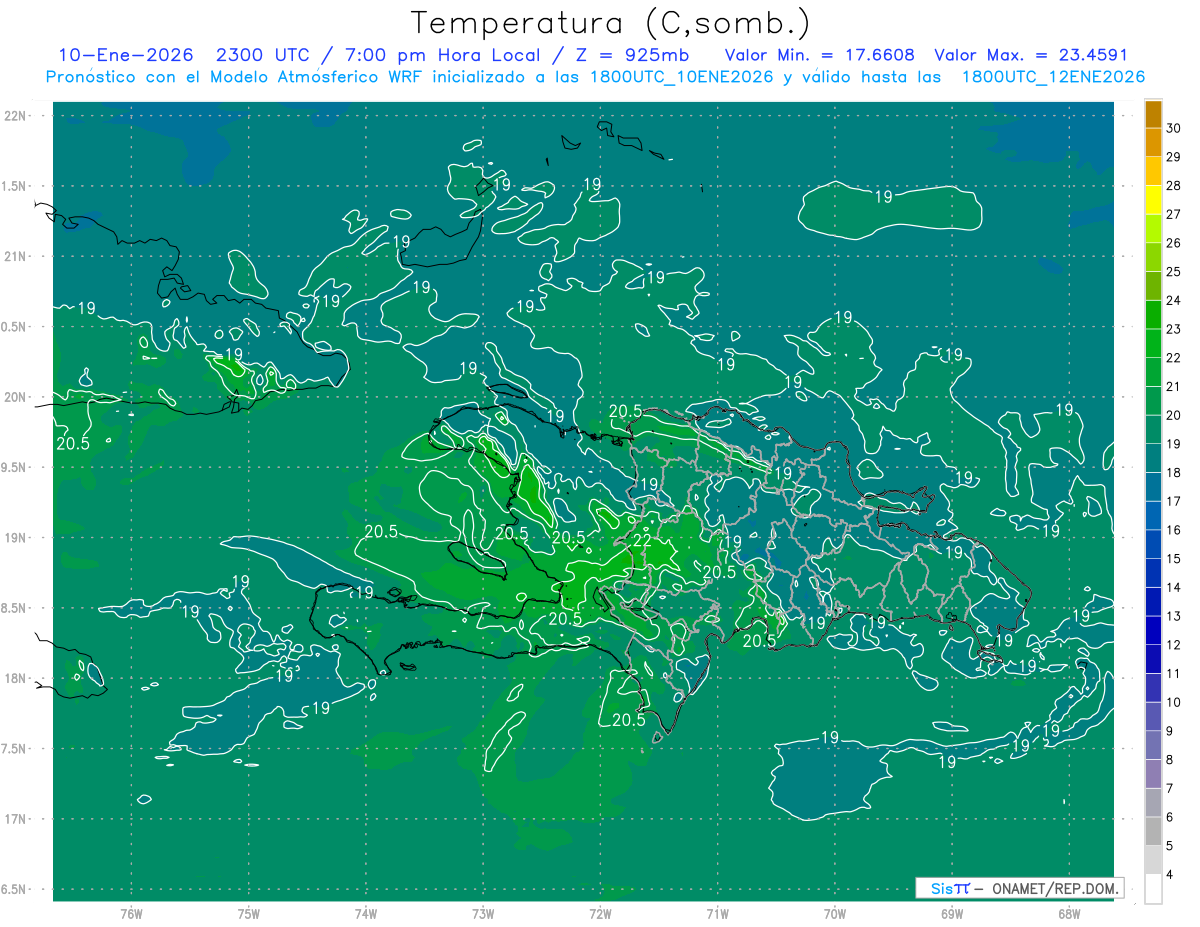The width and height of the screenshot is (1200, 927).
Task: Pick the orange swatch between 29 and 30
Action: [x=1153, y=143]
